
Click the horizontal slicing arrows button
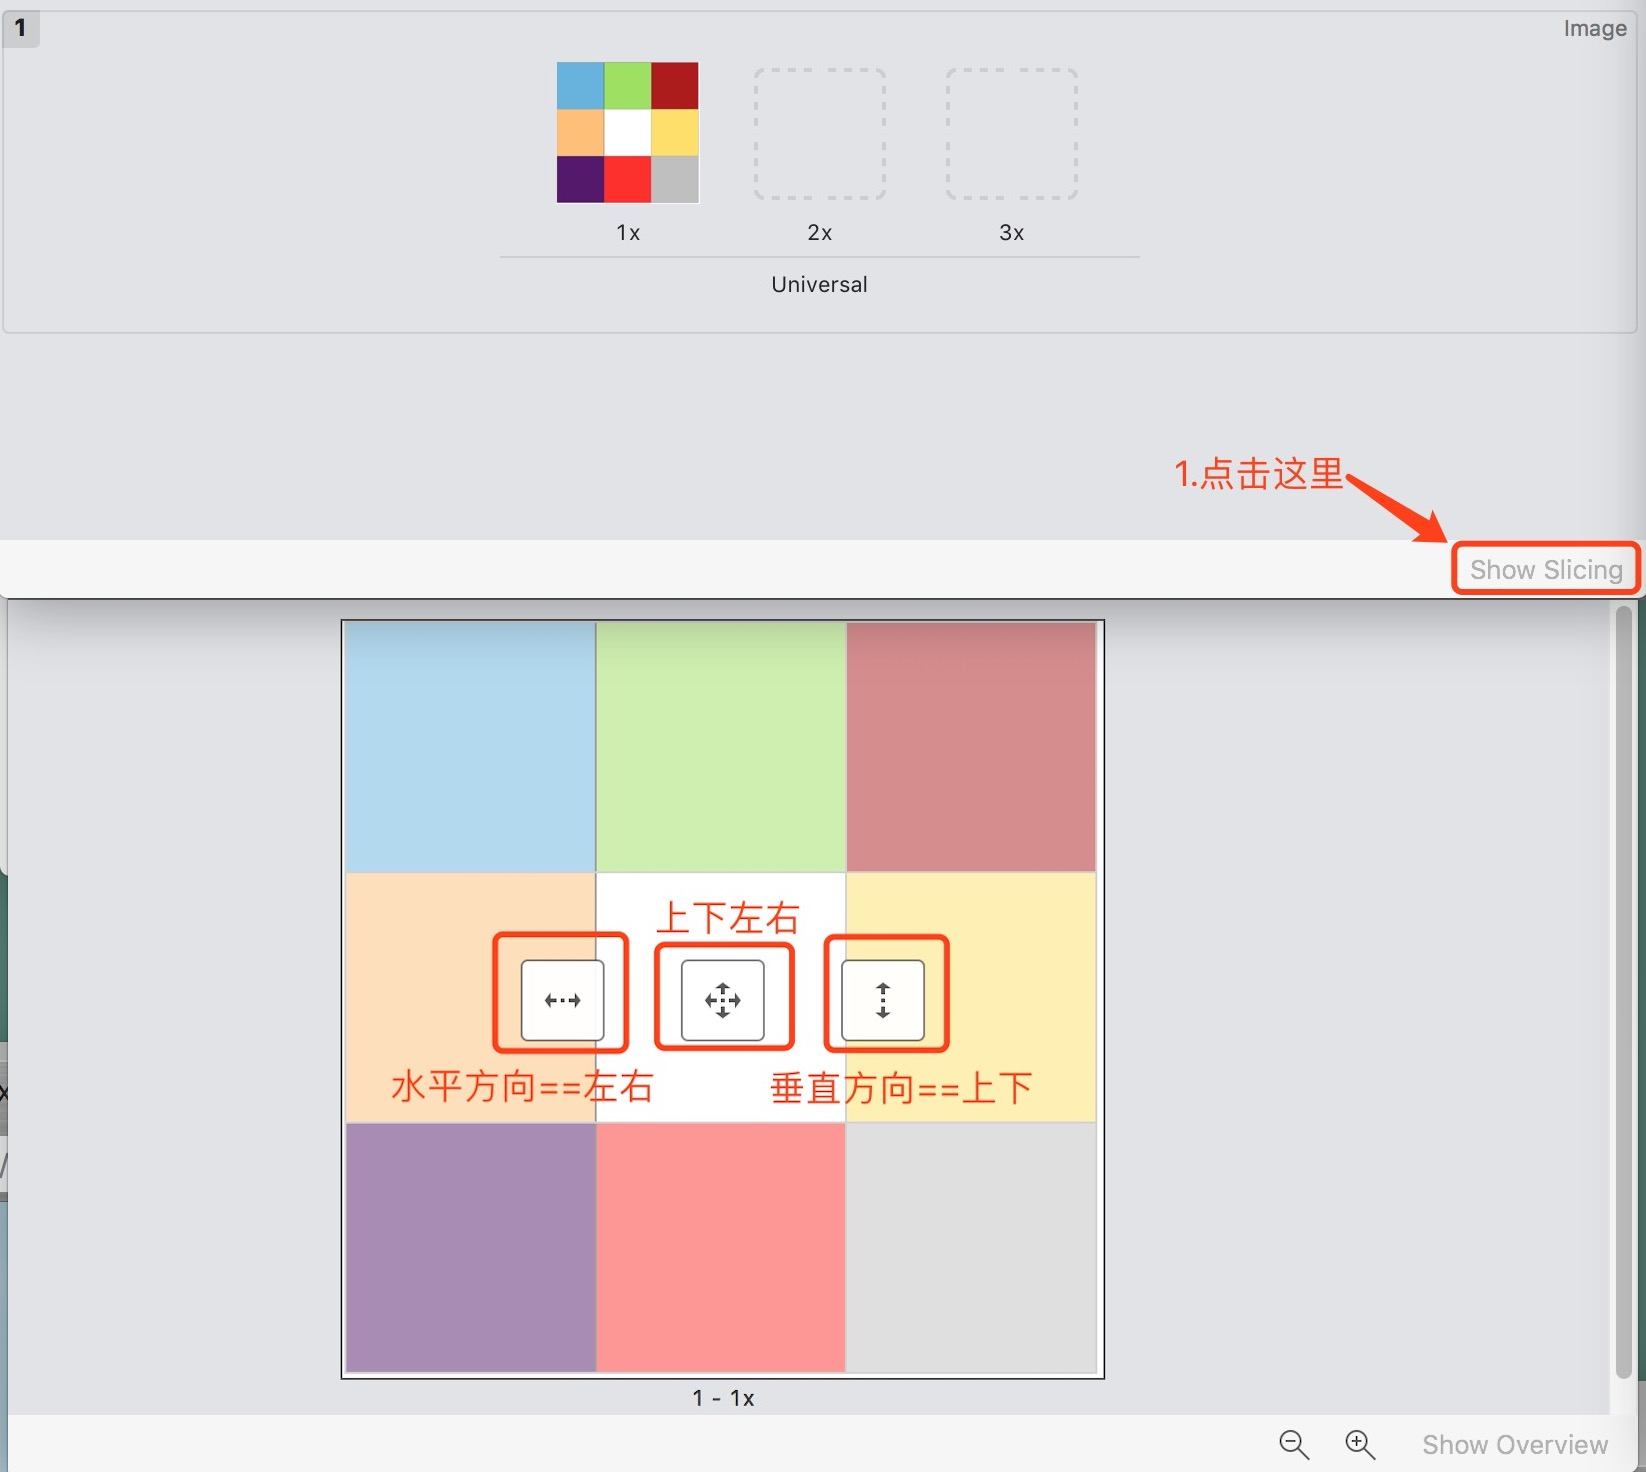point(562,1000)
